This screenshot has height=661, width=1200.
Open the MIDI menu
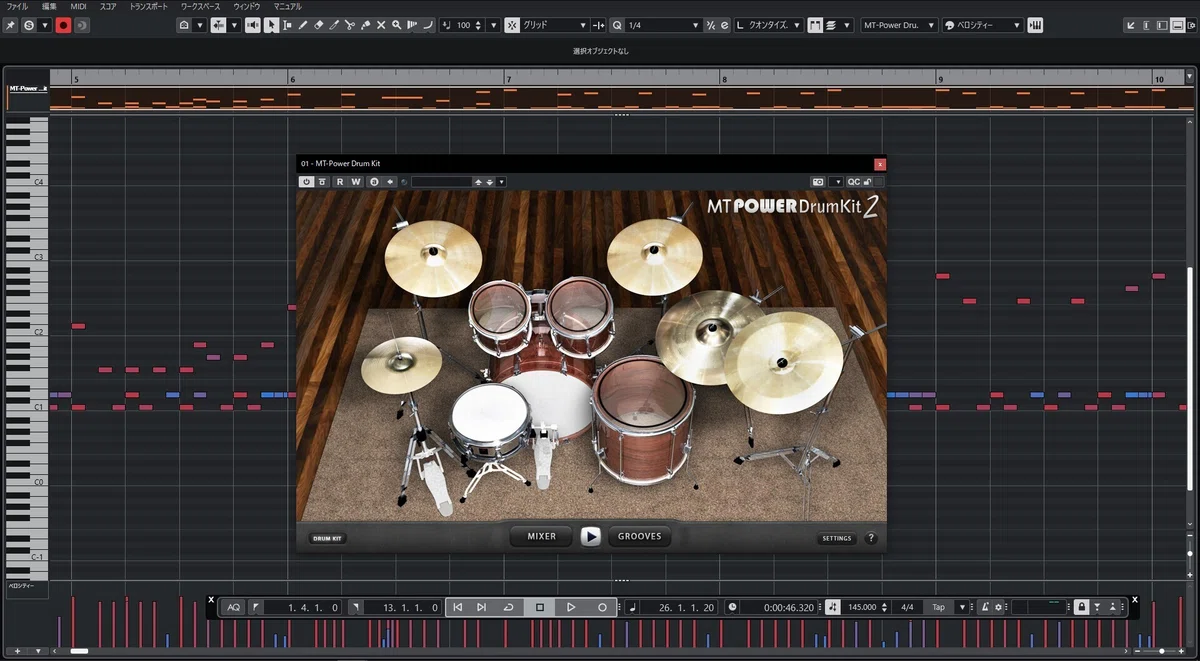click(78, 6)
